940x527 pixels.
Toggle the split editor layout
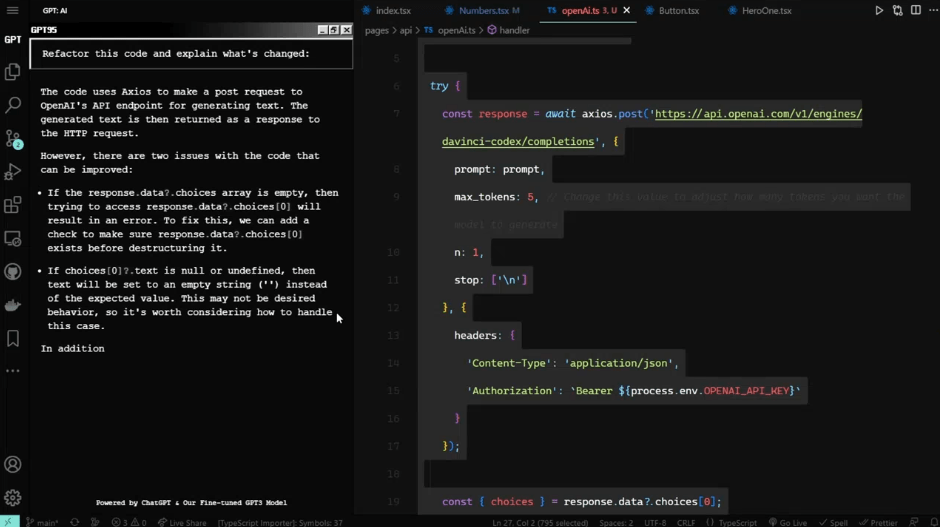pyautogui.click(x=914, y=11)
